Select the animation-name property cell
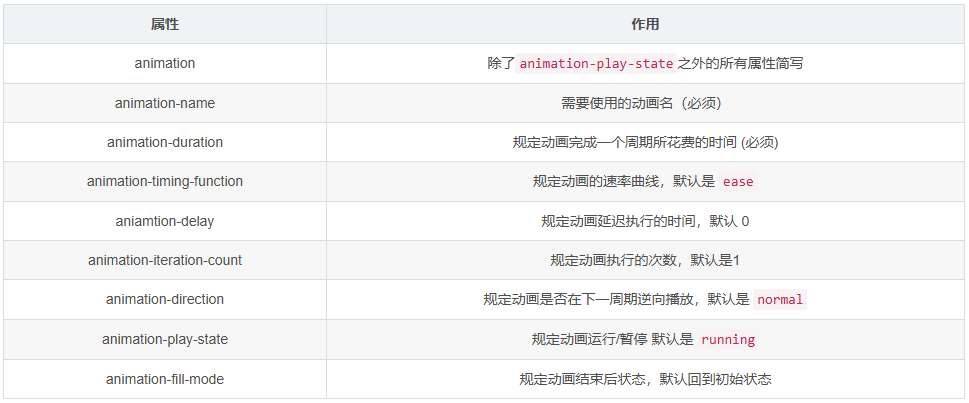 pos(164,103)
